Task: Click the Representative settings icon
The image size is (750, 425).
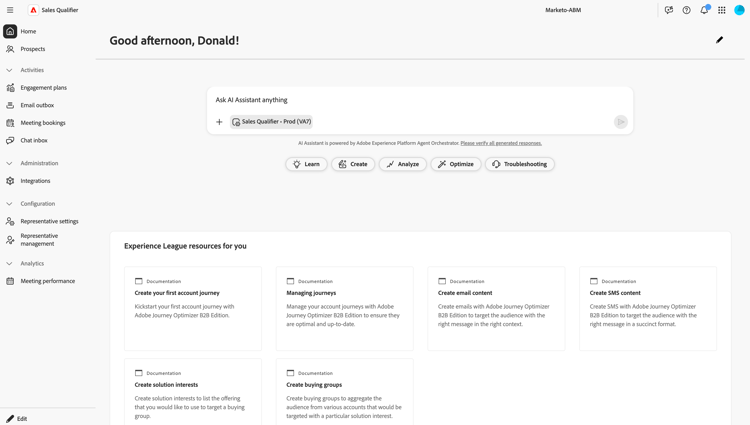Action: pos(10,221)
